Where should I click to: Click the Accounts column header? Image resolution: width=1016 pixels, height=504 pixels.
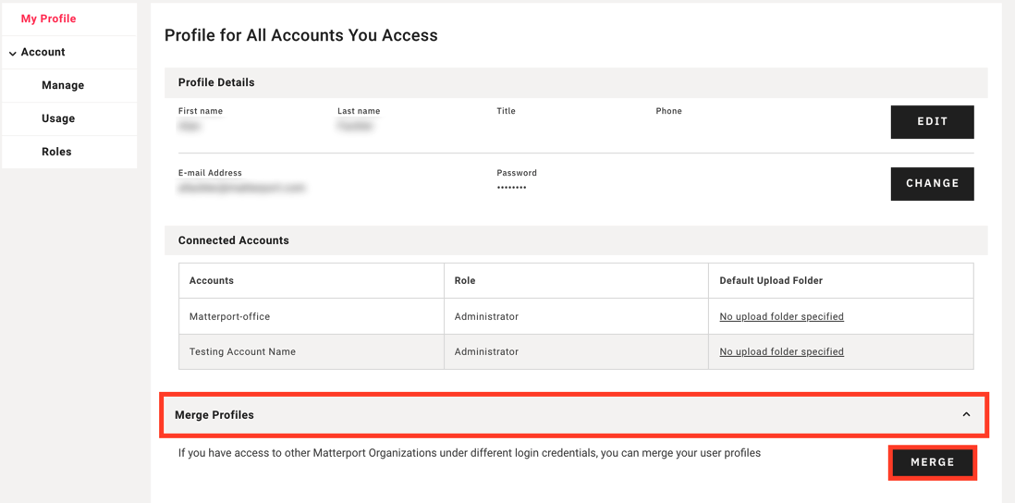(211, 281)
